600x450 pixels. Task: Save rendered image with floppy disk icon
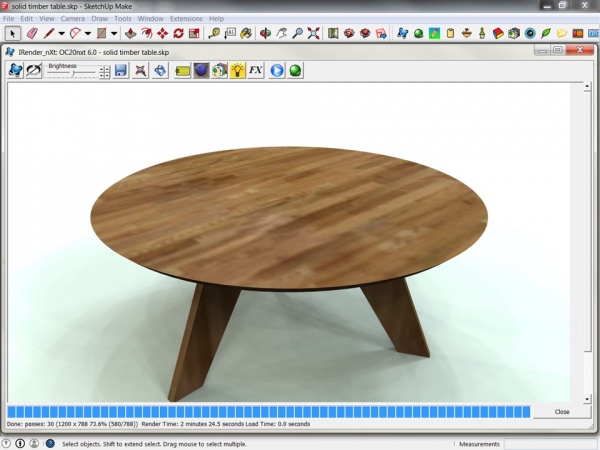(x=120, y=71)
